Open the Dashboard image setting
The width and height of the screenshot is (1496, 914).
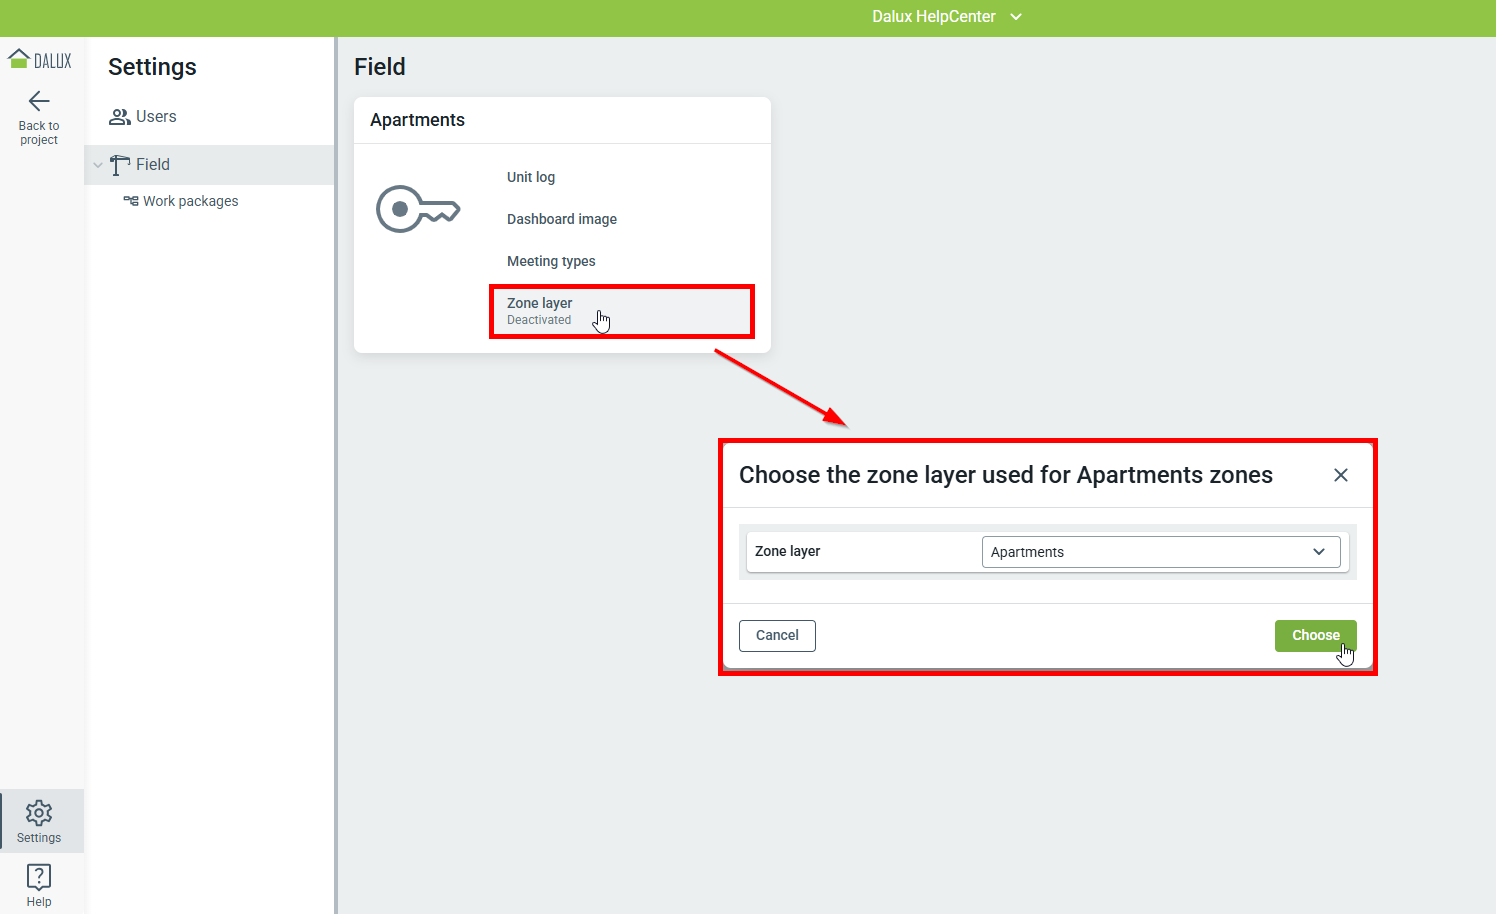pyautogui.click(x=562, y=219)
